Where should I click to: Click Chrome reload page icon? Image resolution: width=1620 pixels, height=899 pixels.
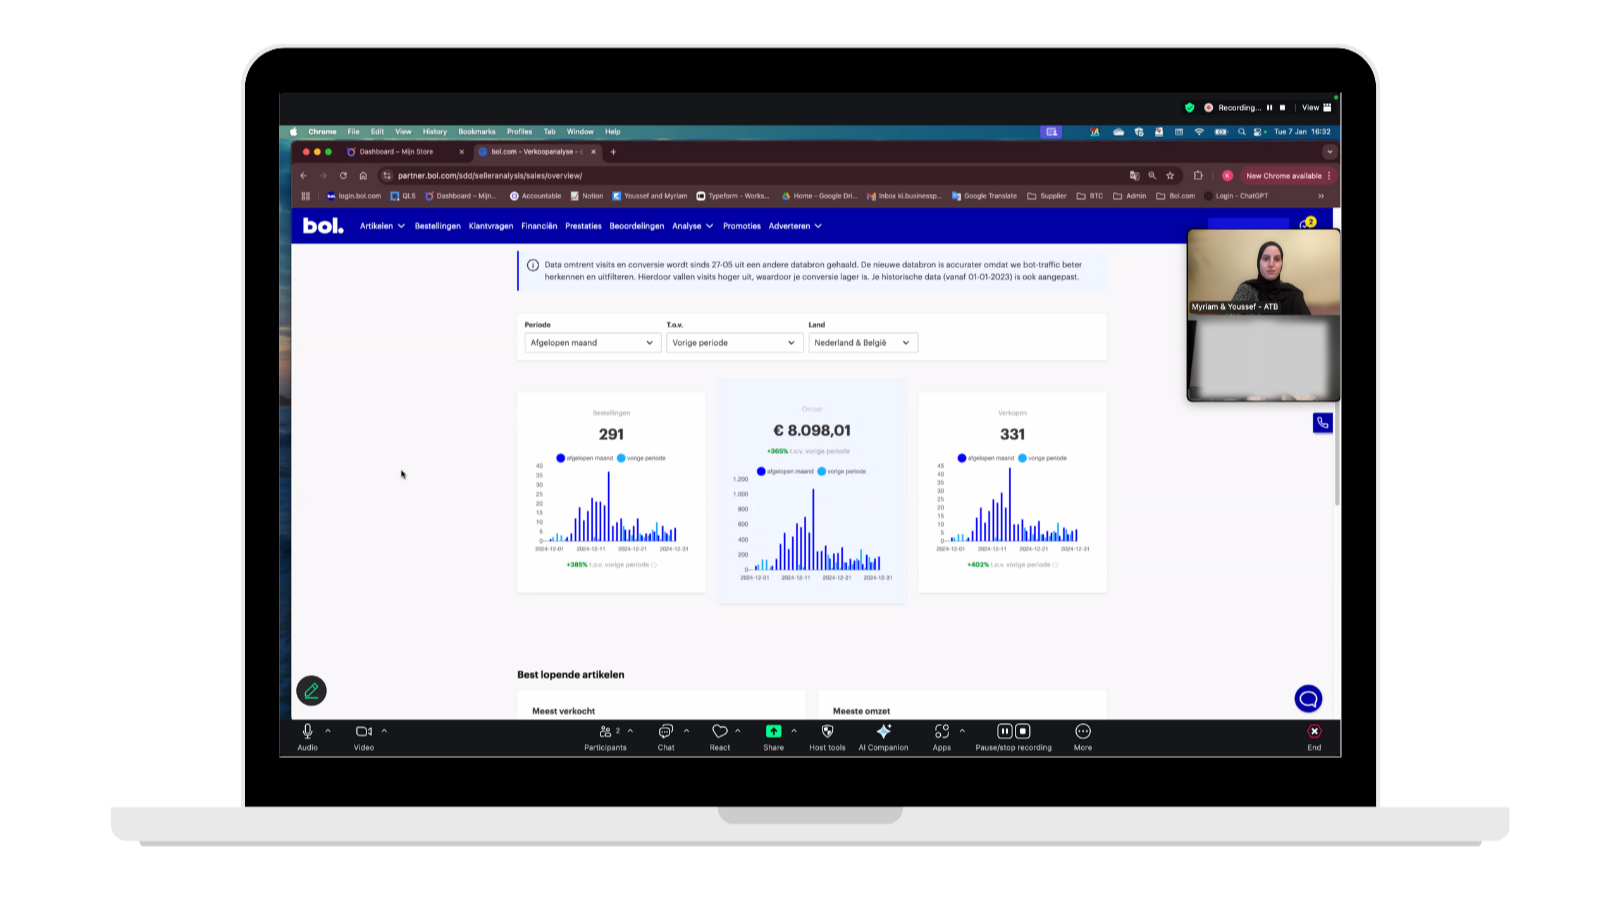(343, 175)
